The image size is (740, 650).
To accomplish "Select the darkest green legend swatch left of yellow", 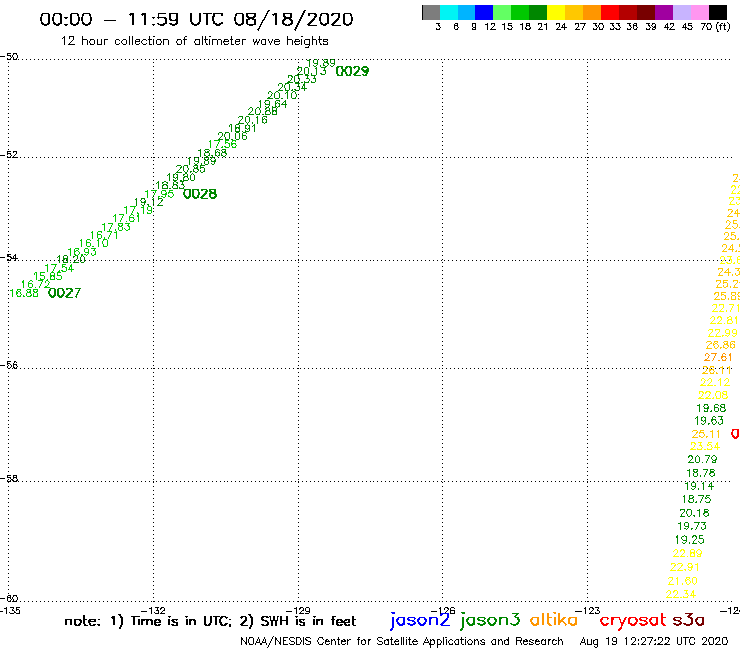I will tap(538, 12).
